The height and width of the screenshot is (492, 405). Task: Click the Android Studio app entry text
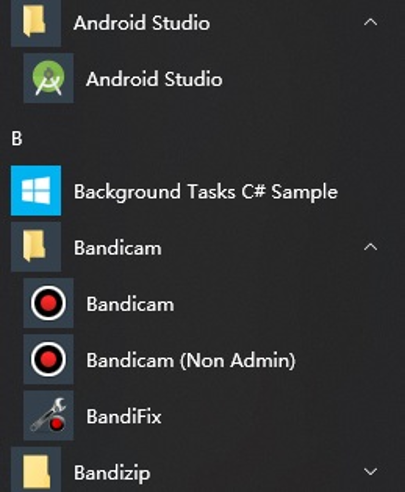pos(154,79)
